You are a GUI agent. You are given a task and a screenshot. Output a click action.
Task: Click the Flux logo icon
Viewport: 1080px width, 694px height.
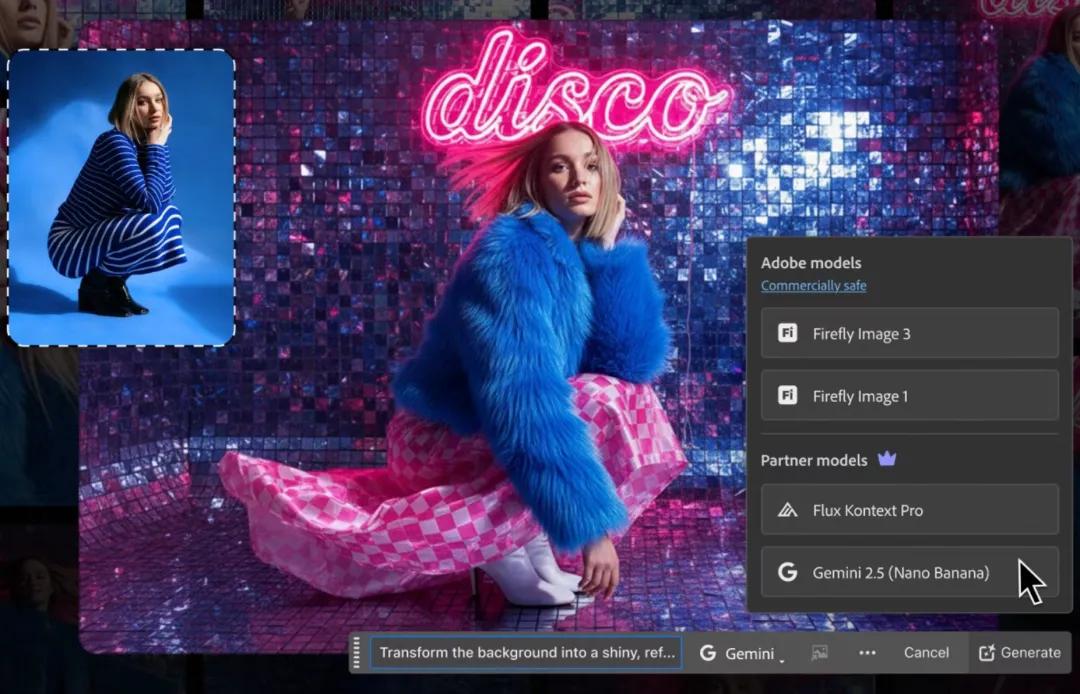tap(787, 510)
